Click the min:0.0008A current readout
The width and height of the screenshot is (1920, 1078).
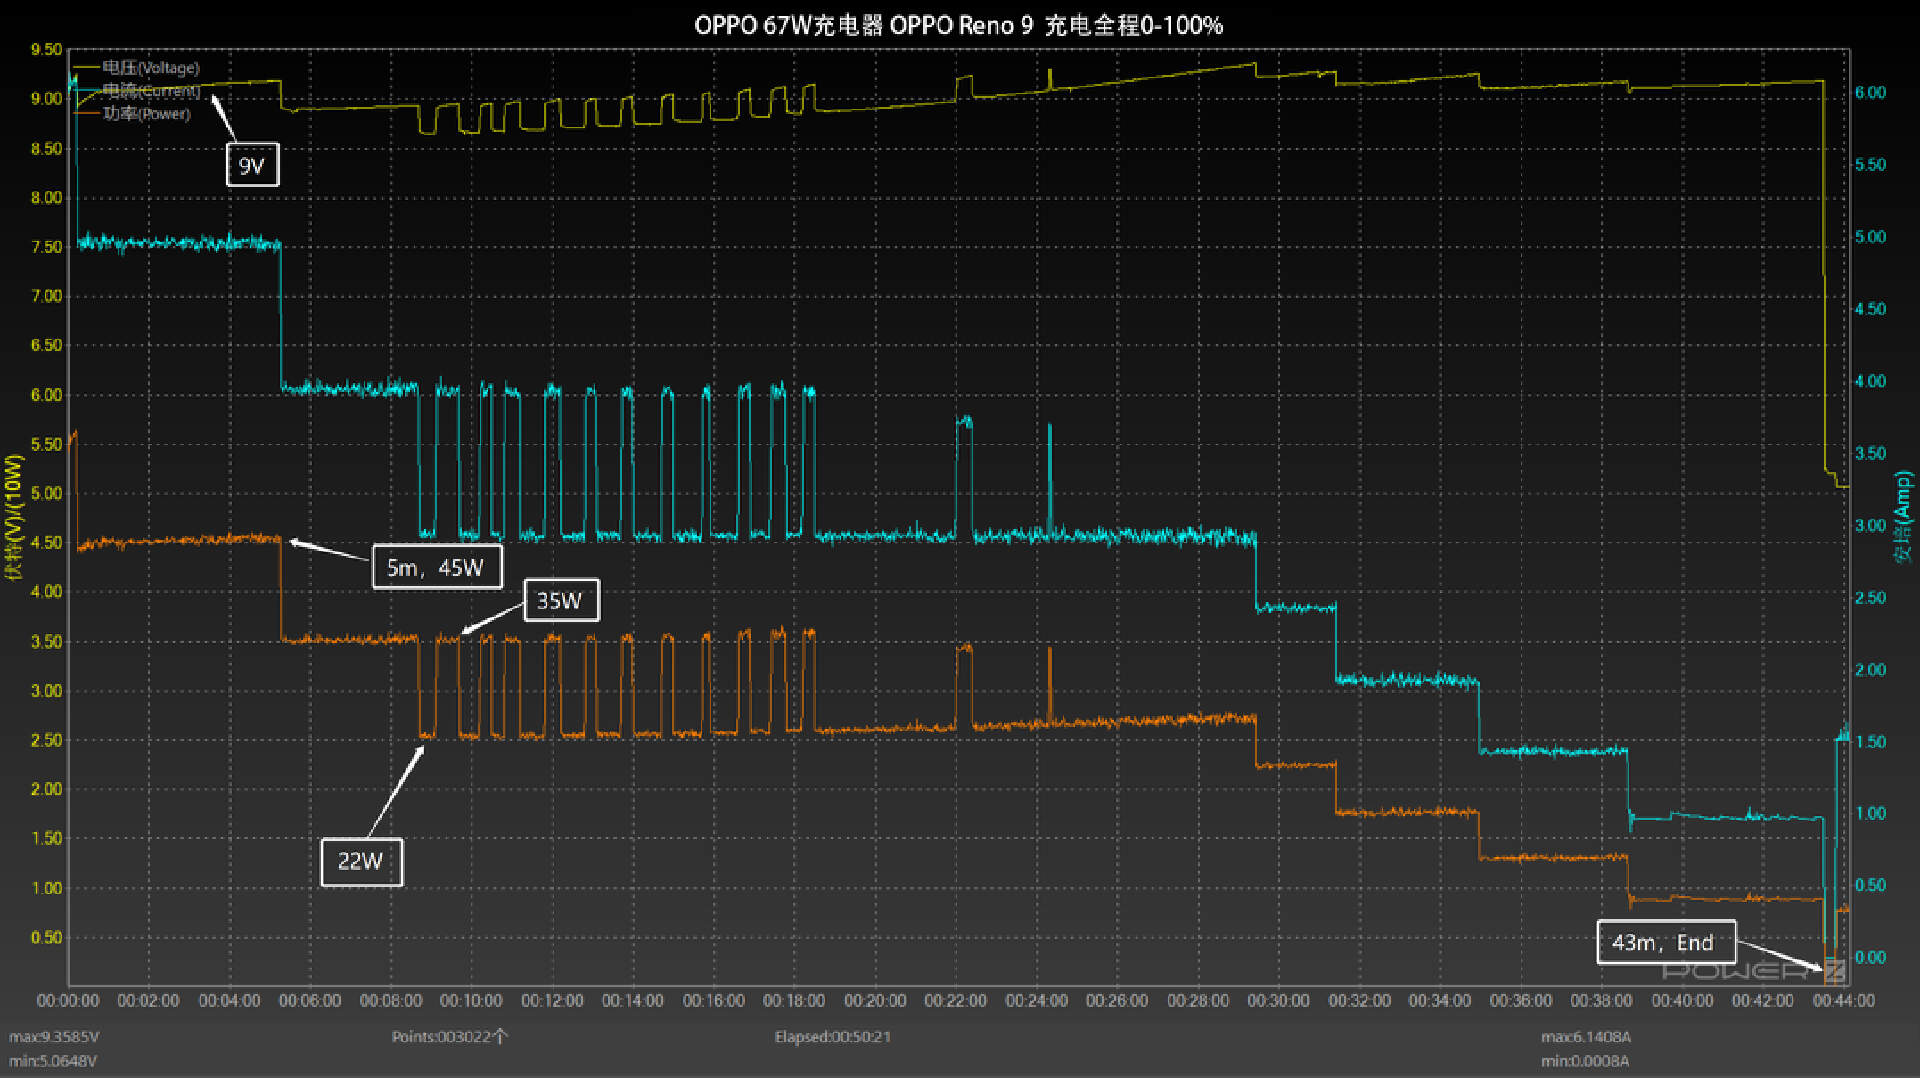coord(1585,1061)
